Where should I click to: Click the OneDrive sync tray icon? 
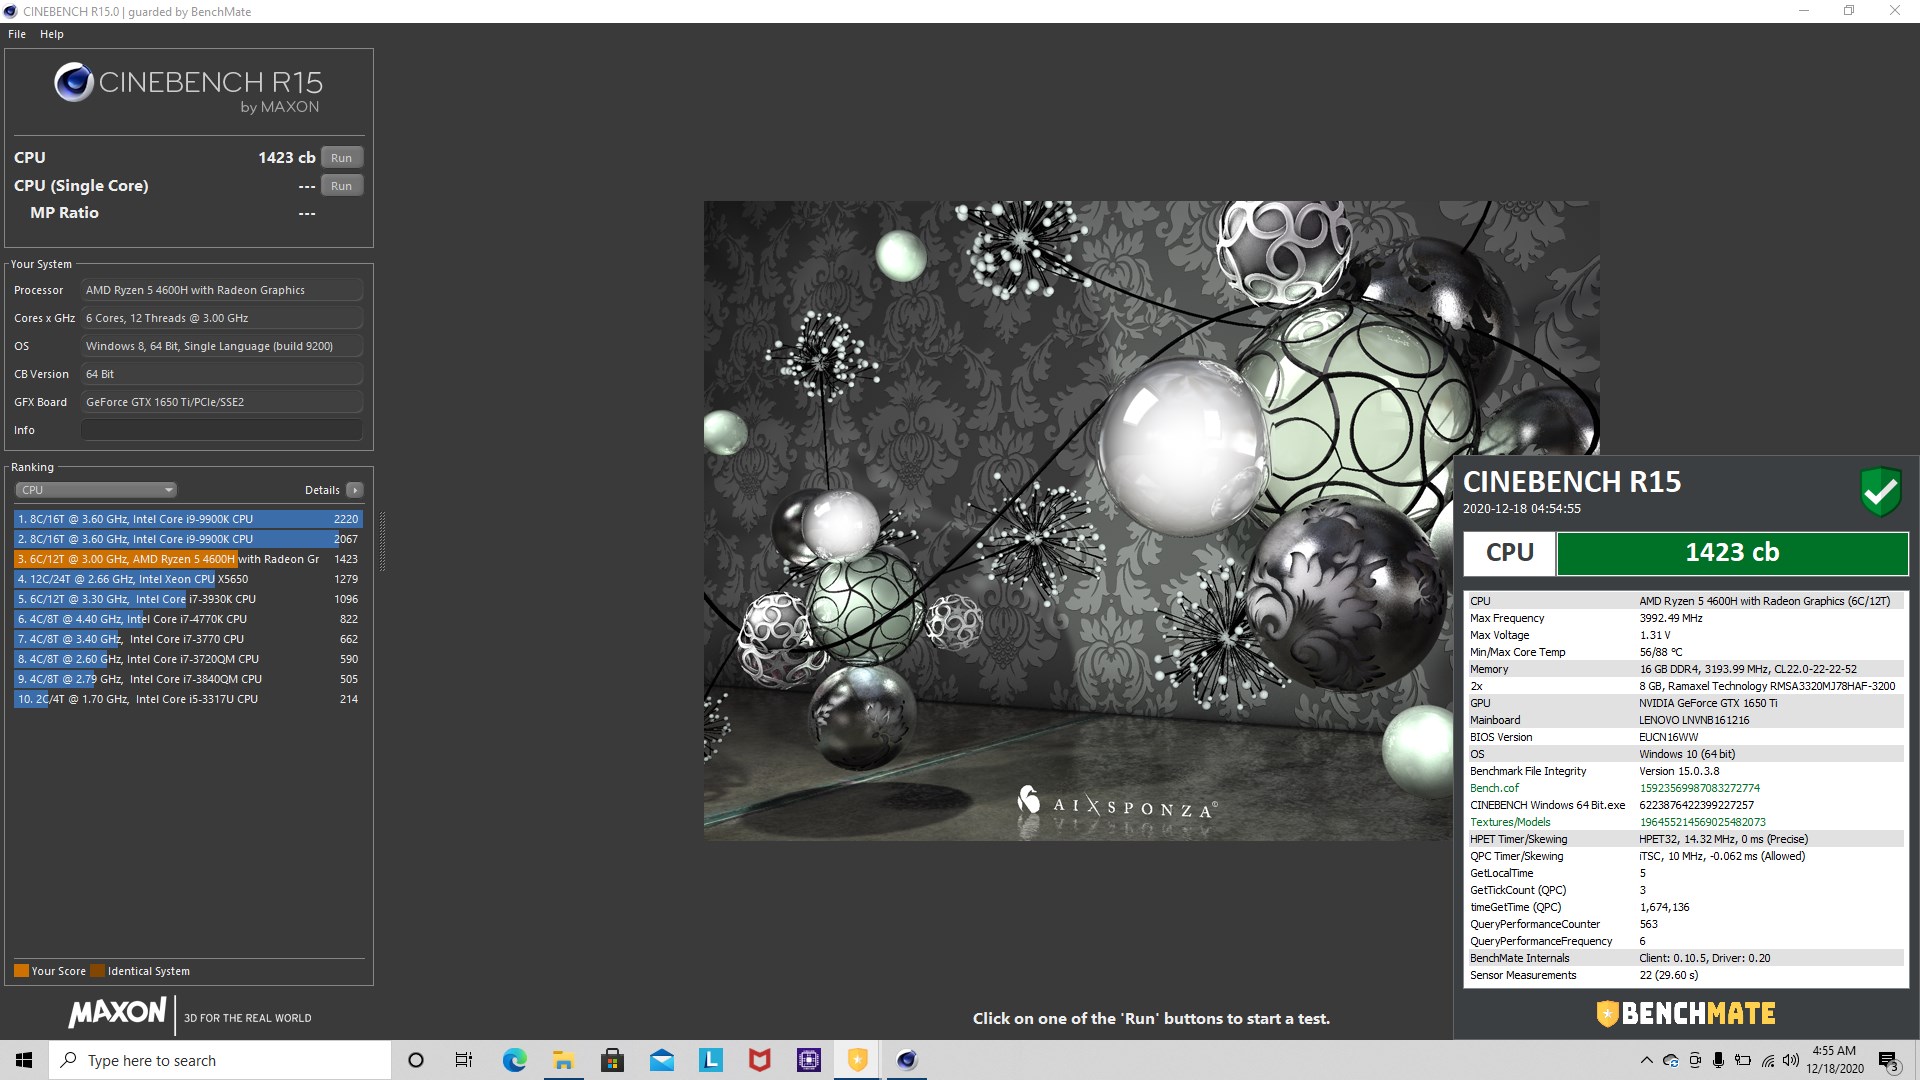click(1670, 1060)
